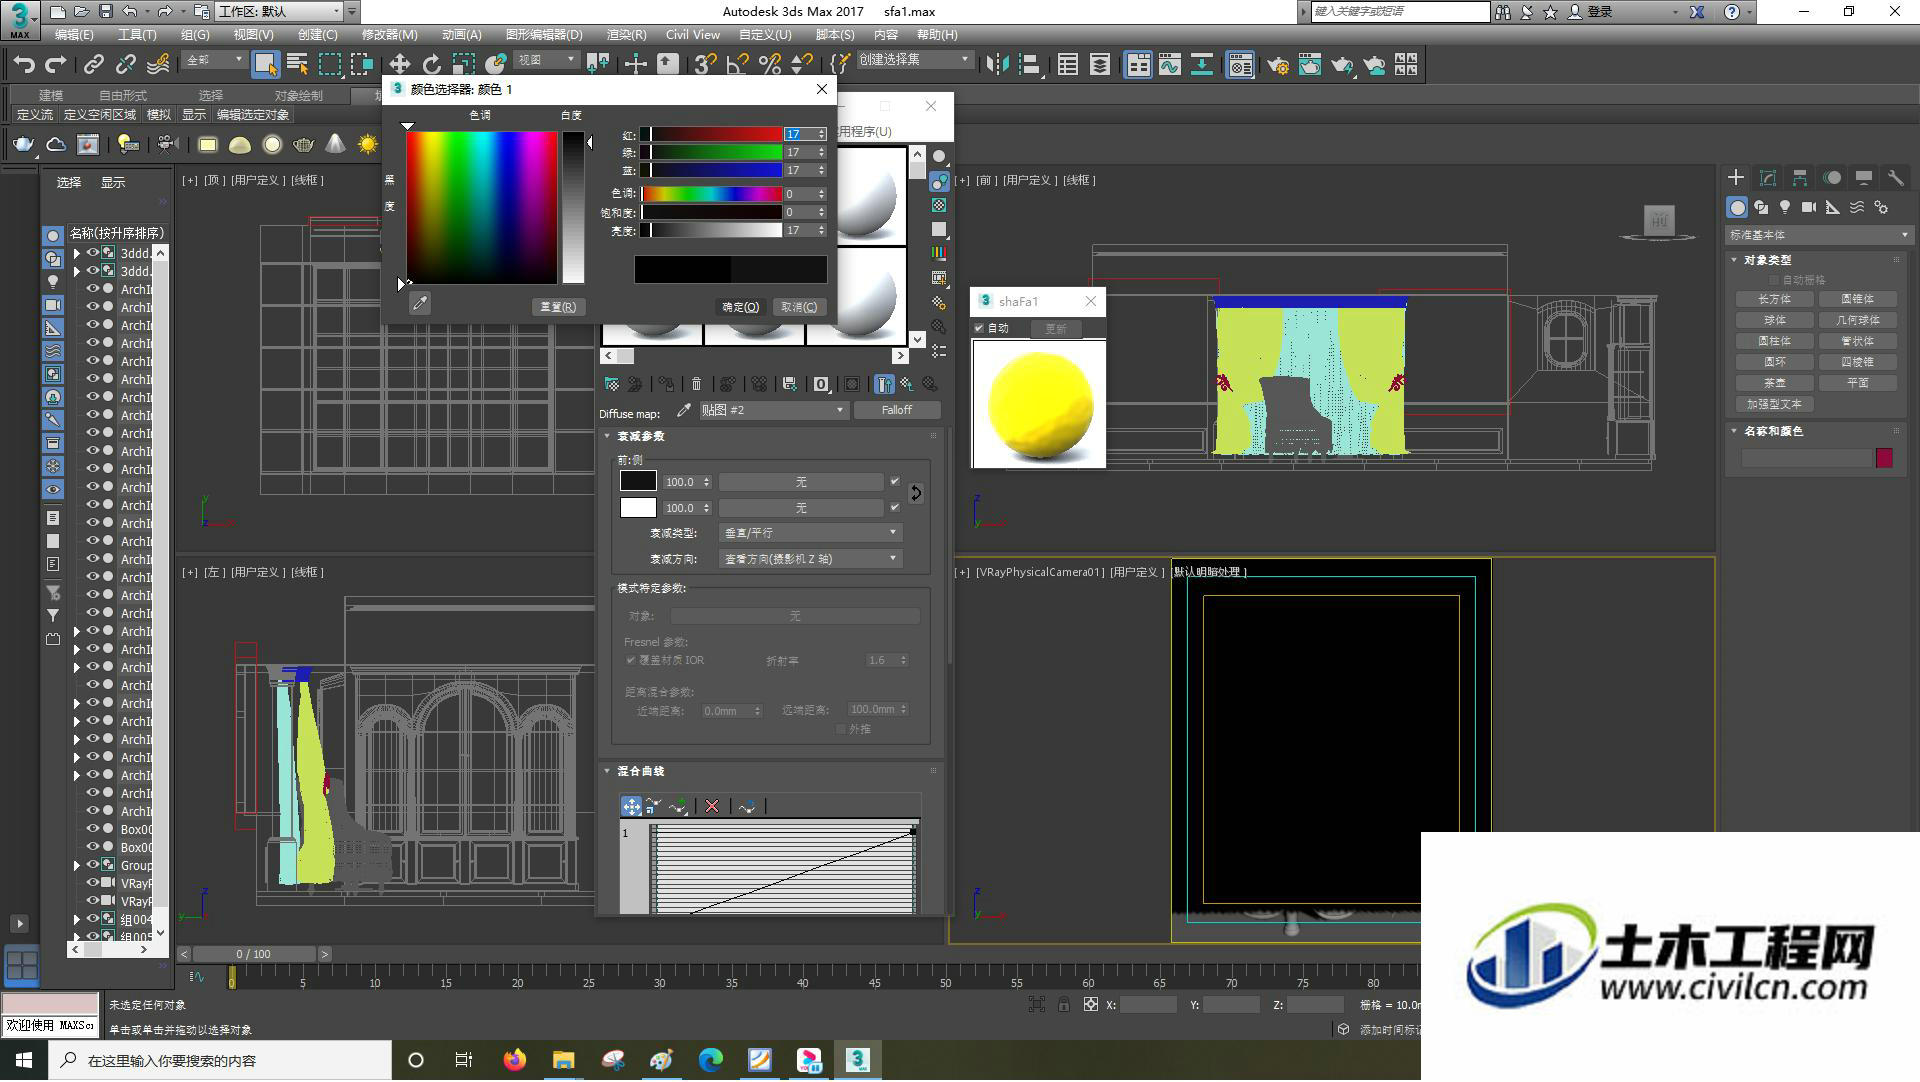
Task: Click the delete point X in mix curve toolbar
Action: [712, 806]
